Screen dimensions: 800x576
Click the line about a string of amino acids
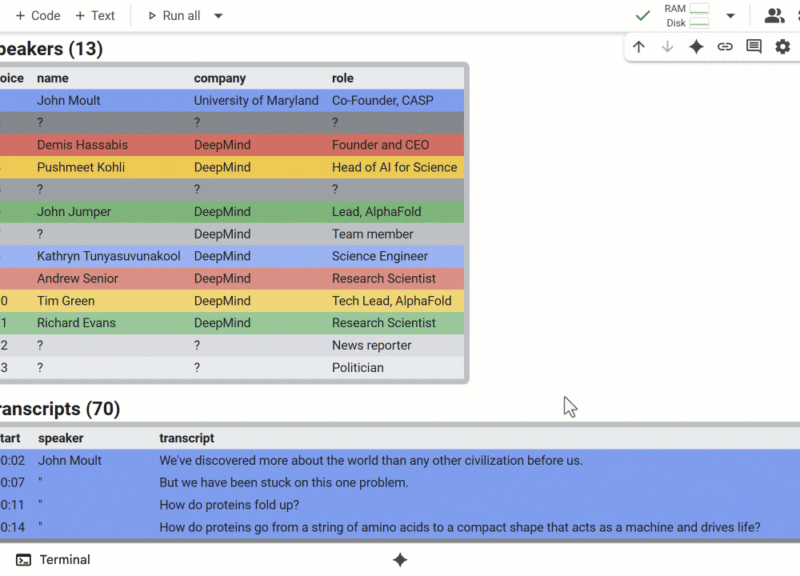[x=460, y=527]
